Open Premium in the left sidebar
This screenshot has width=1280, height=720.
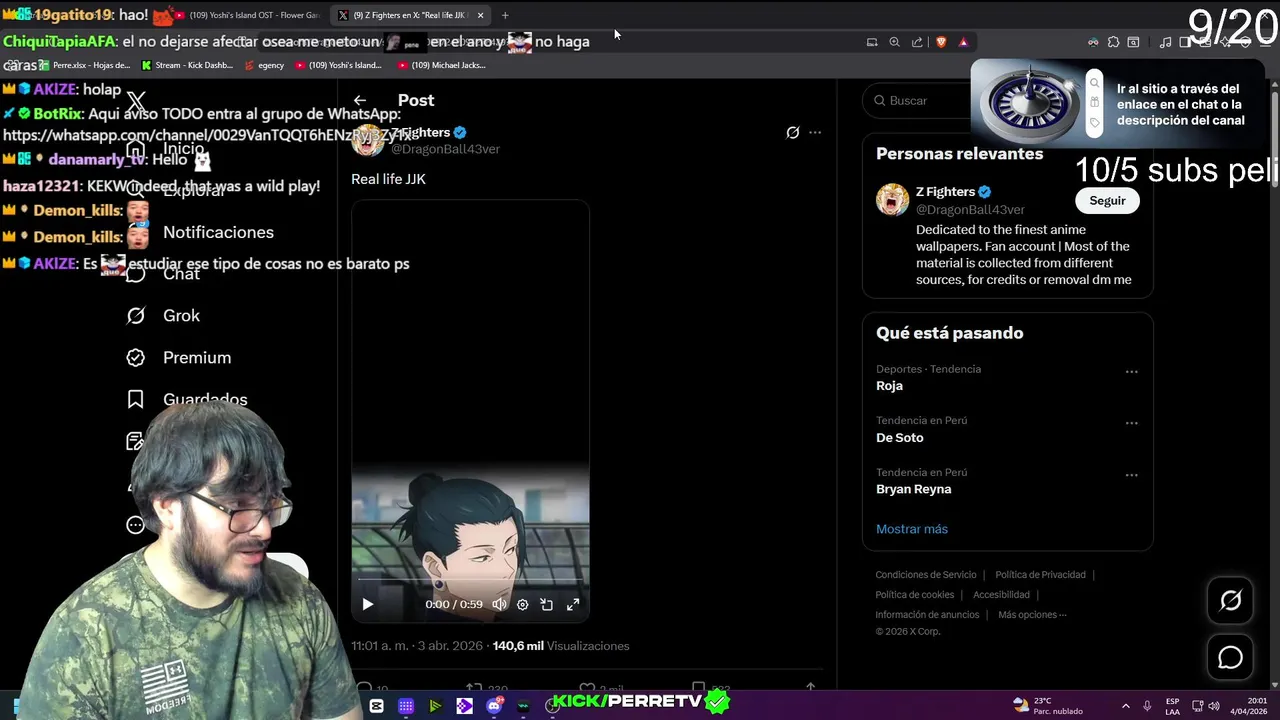[178, 358]
